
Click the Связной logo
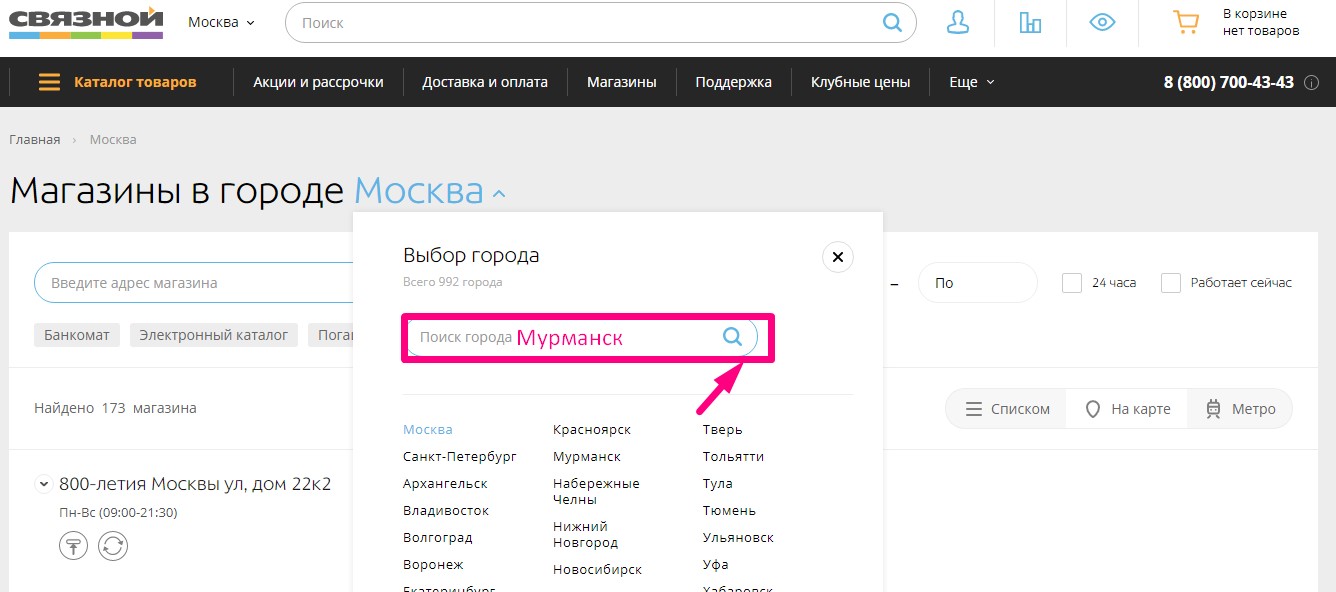click(x=86, y=22)
